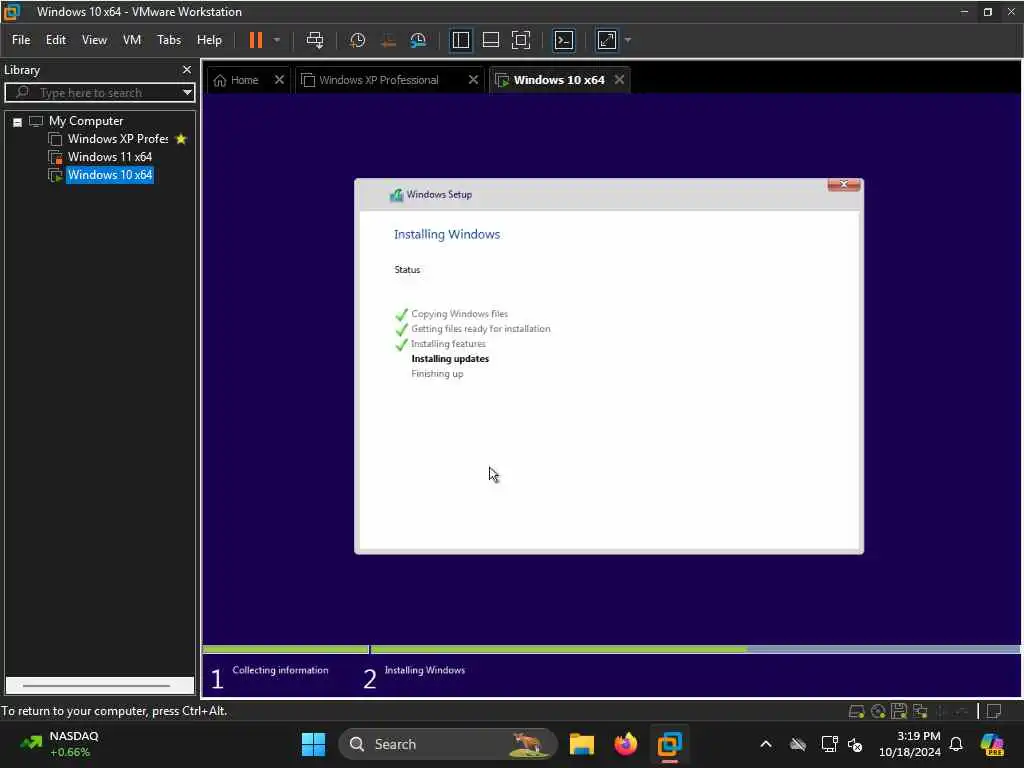Click the hard disk device status icon
The height and width of the screenshot is (768, 1024).
point(856,711)
